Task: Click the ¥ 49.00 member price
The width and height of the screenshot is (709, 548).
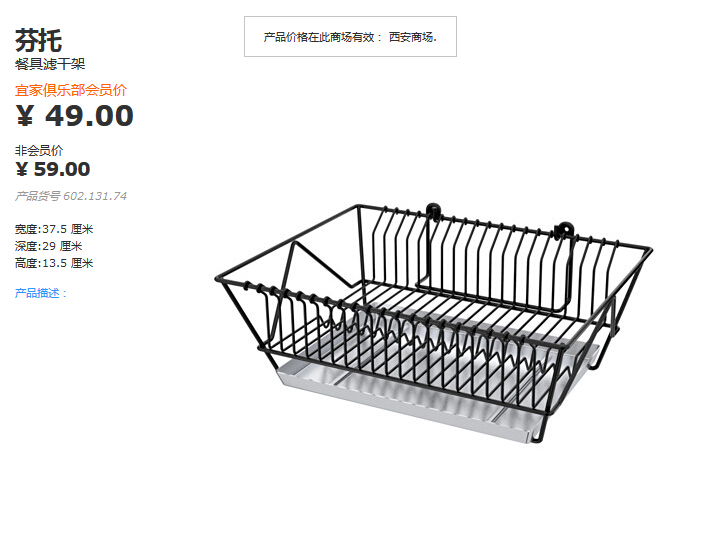Action: [x=75, y=116]
